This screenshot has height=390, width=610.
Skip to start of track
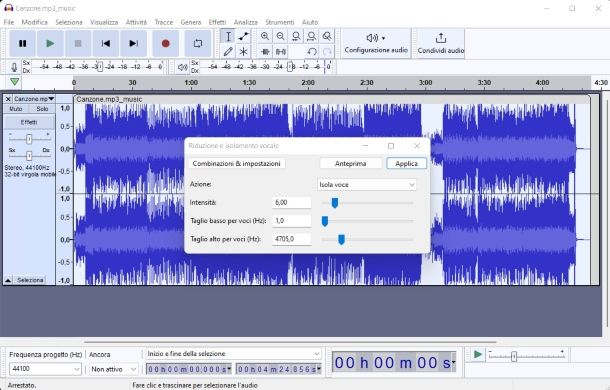[x=105, y=43]
